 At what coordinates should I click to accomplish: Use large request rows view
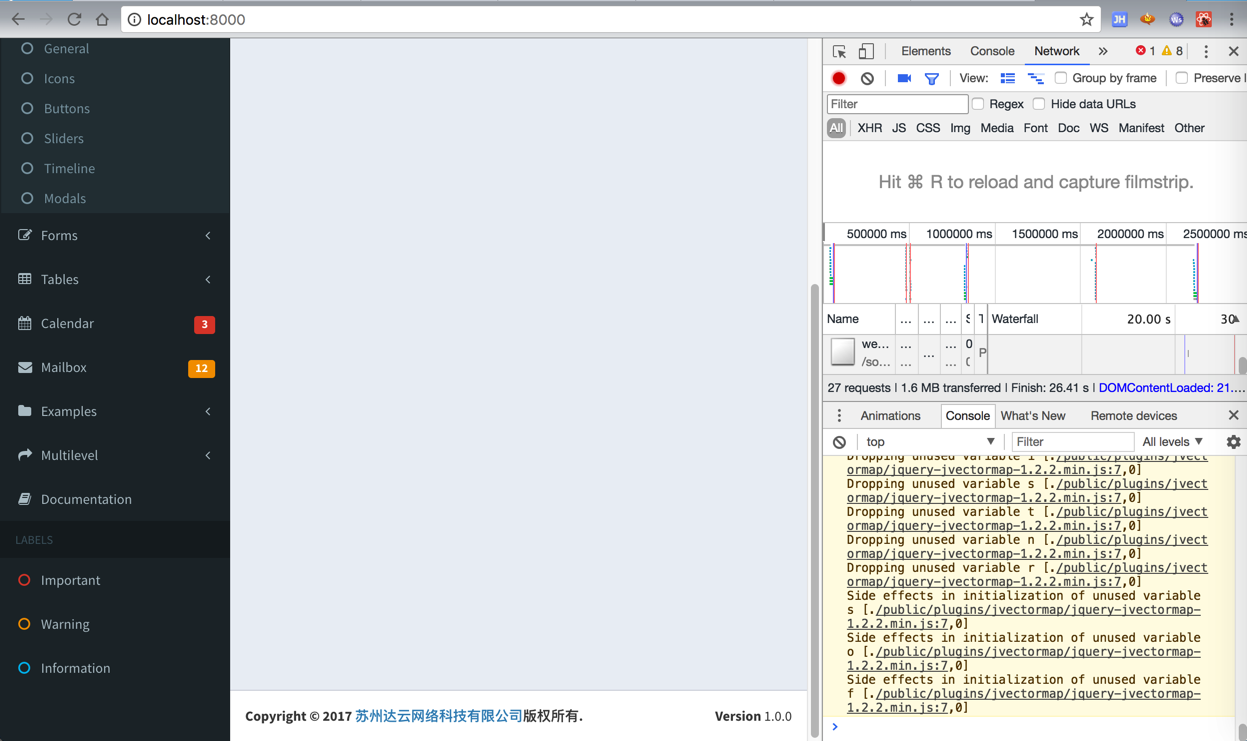(1007, 78)
